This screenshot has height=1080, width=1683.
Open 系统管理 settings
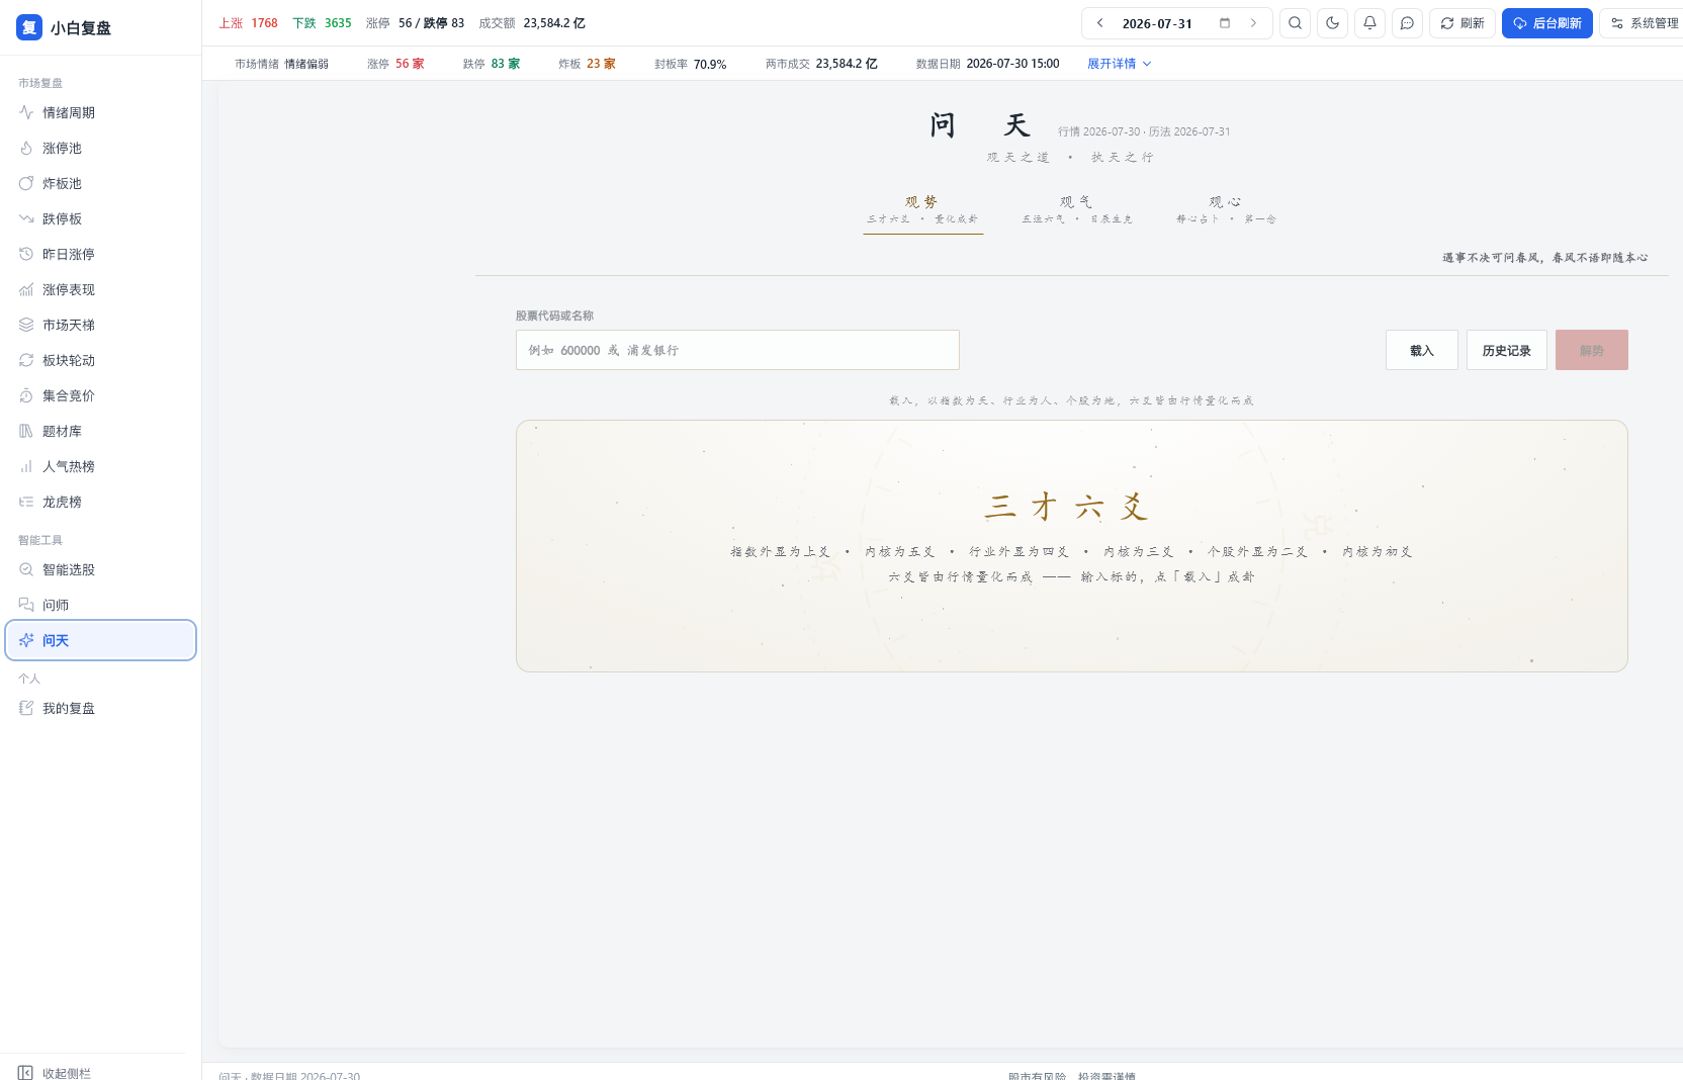click(x=1643, y=23)
